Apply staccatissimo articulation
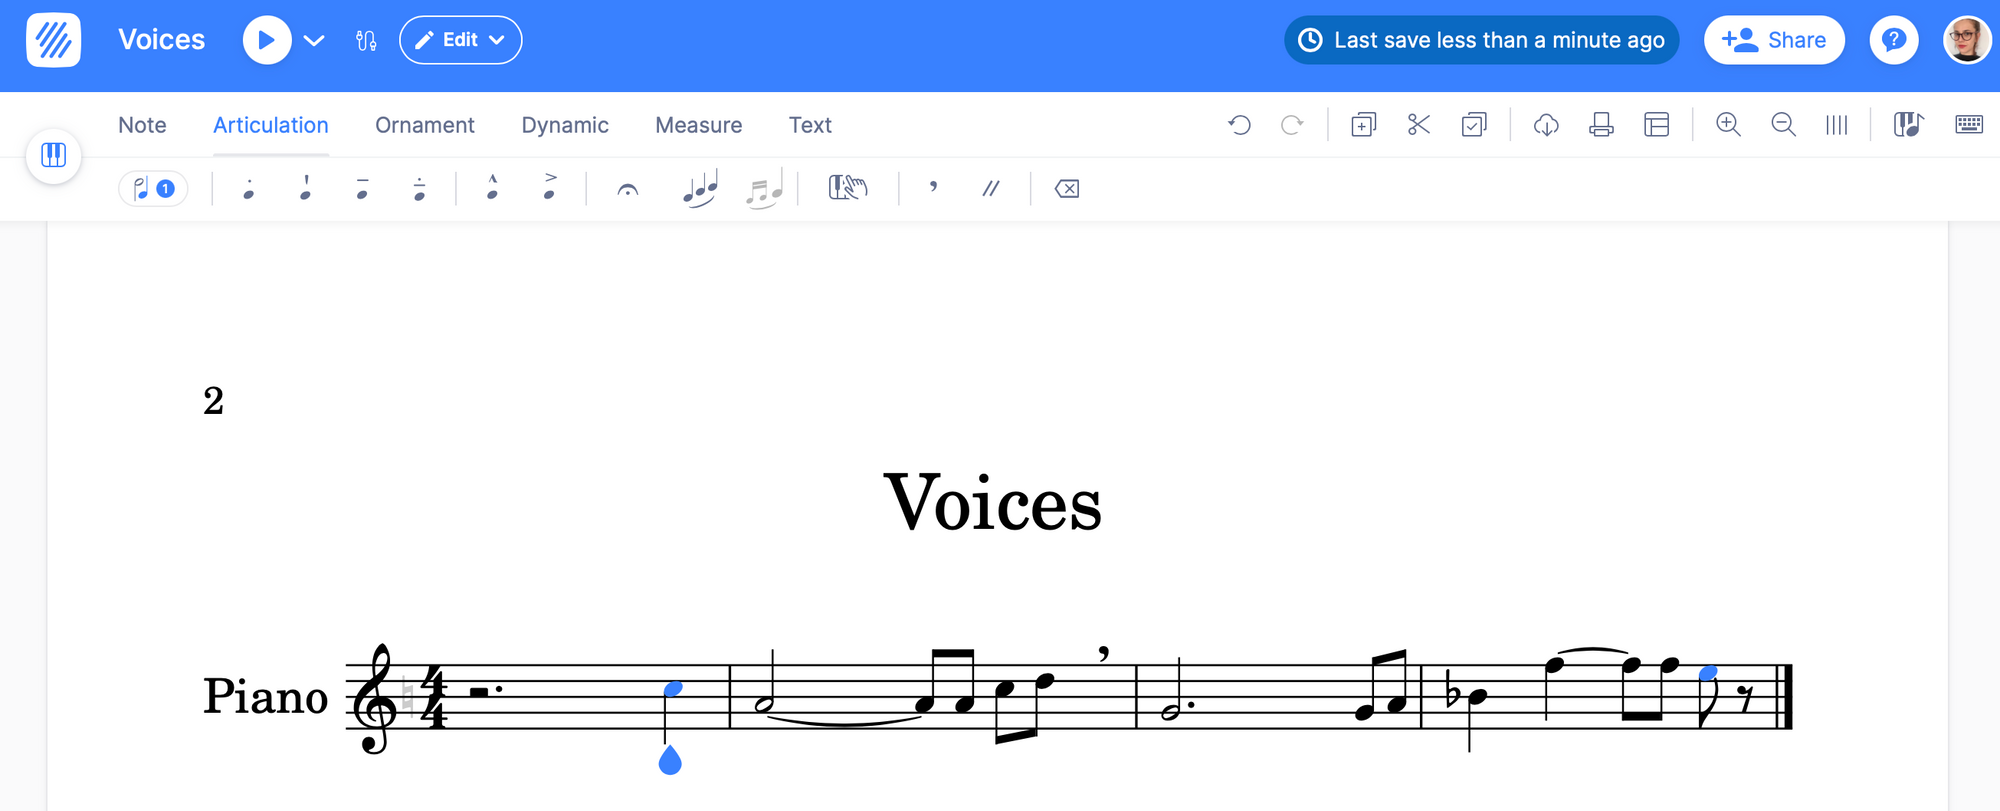Viewport: 2000px width, 811px height. pos(305,188)
